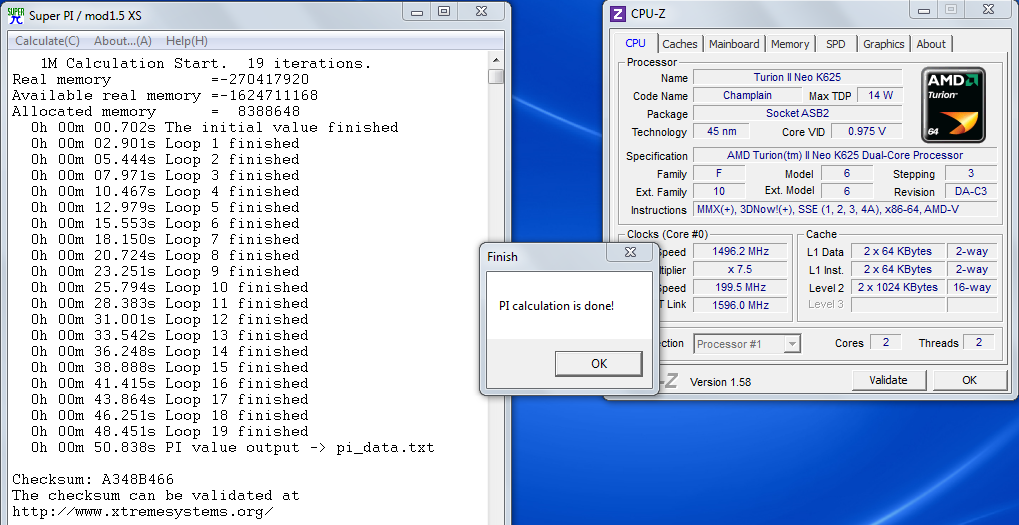Click the Version 1.58 label in CPU-Z
Image resolution: width=1019 pixels, height=525 pixels.
[x=720, y=382]
